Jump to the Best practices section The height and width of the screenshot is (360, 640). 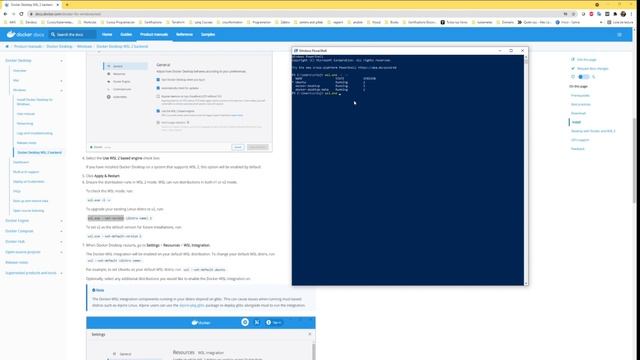click(581, 104)
